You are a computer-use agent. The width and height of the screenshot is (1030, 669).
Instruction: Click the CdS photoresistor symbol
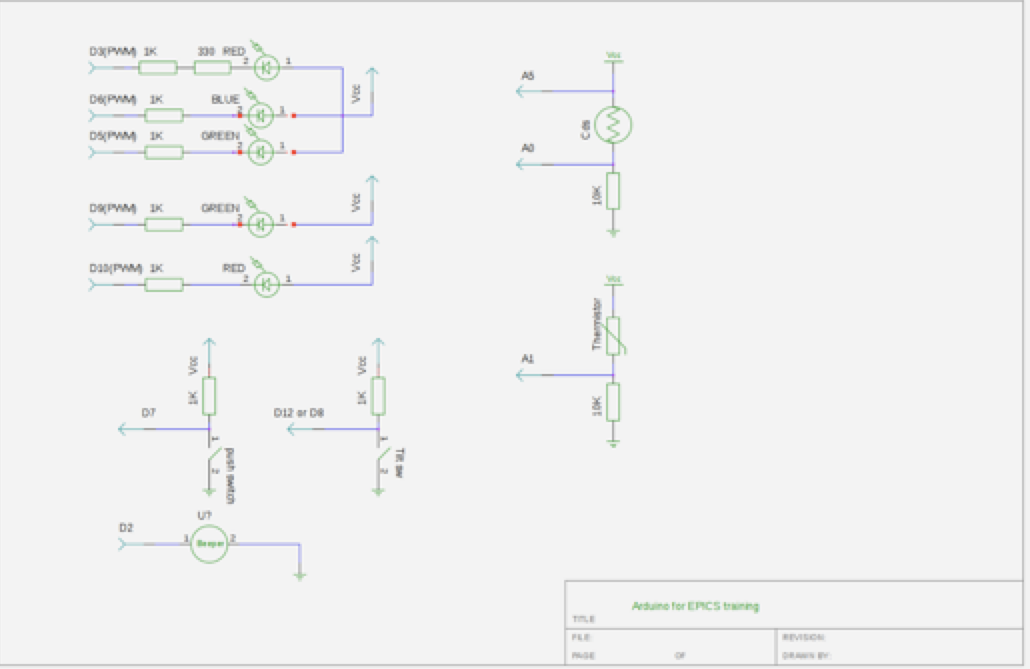tap(613, 124)
